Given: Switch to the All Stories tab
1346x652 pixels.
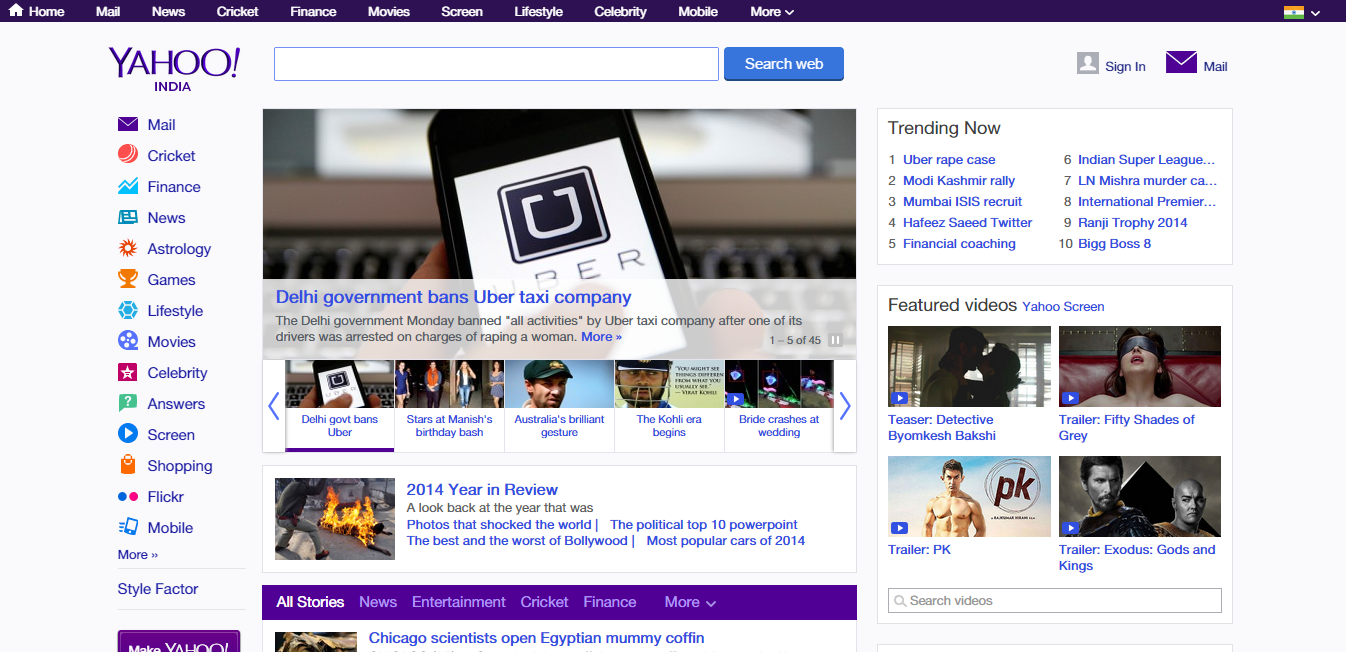Looking at the screenshot, I should (x=310, y=602).
